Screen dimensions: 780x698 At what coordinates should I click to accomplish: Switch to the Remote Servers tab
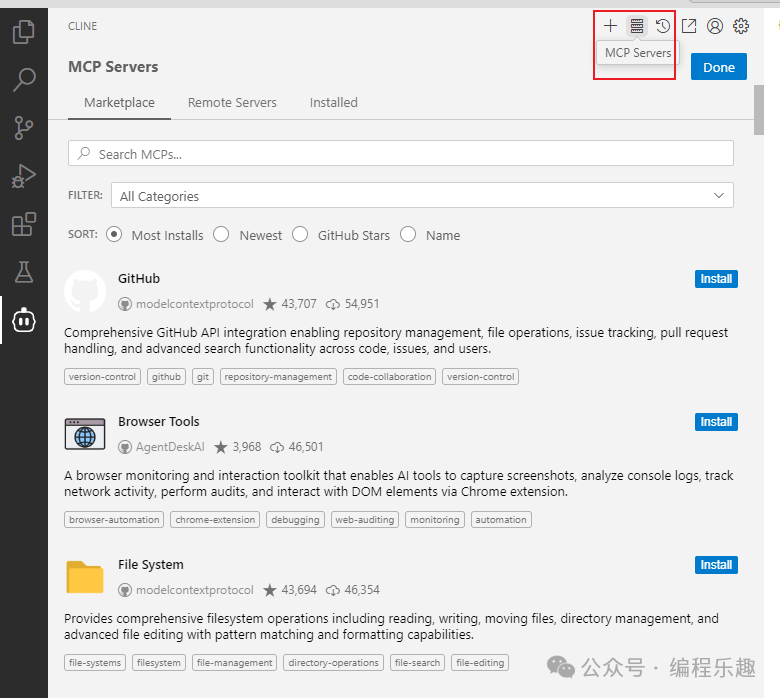(x=232, y=102)
